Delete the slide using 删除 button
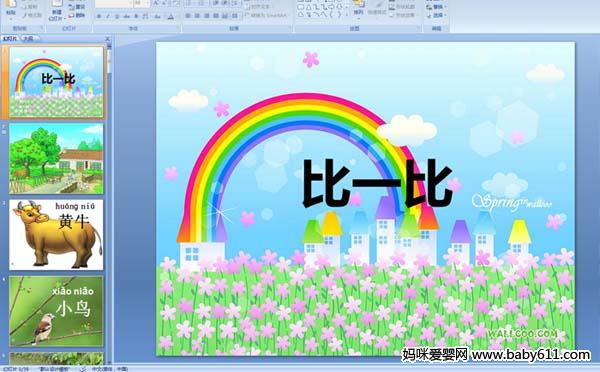 pyautogui.click(x=77, y=15)
